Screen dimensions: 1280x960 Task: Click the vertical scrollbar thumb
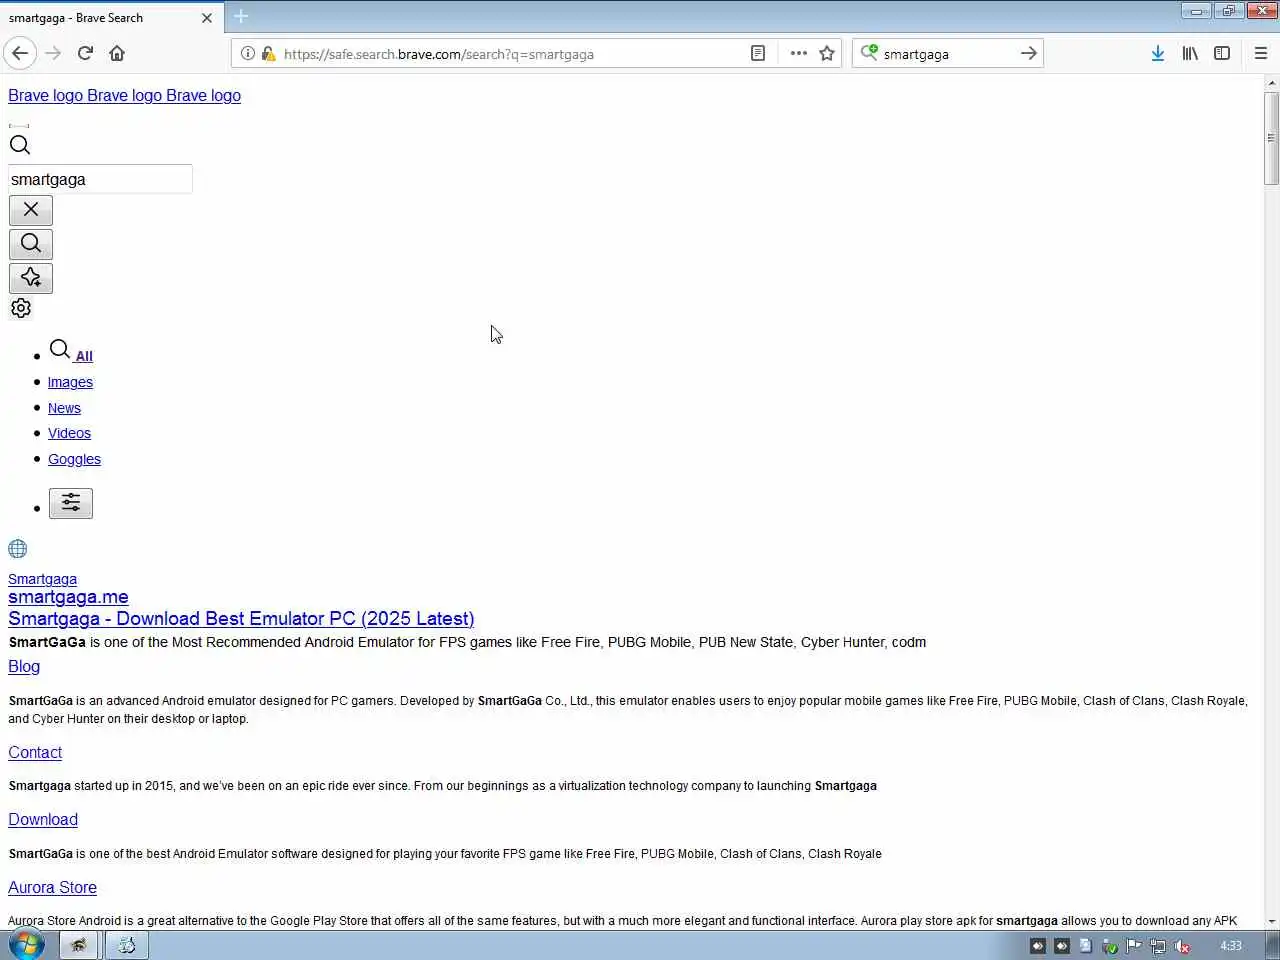click(x=1271, y=138)
